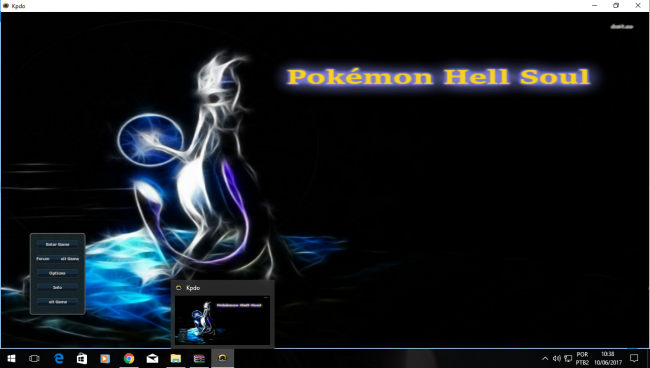This screenshot has width=650, height=368.
Task: Open the Windows Start menu
Action: 11,358
